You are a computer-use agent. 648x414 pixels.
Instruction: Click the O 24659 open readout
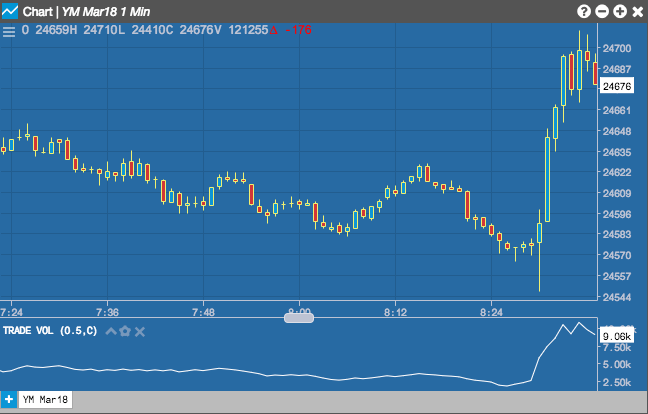tap(46, 30)
